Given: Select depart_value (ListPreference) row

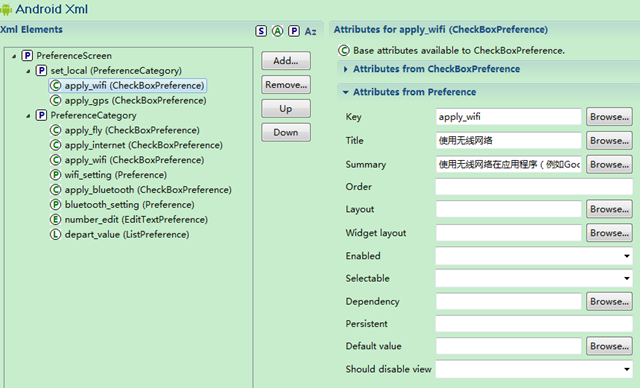Looking at the screenshot, I should (x=127, y=235).
